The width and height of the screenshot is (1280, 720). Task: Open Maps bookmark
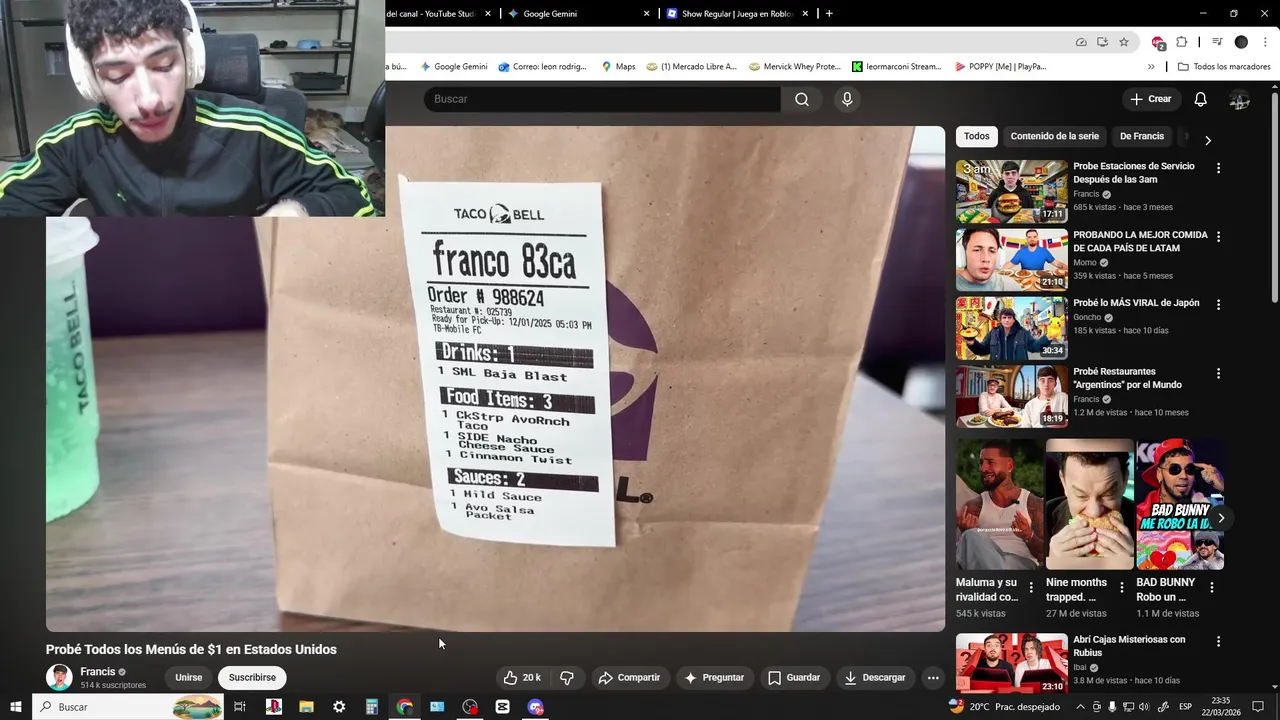(618, 67)
